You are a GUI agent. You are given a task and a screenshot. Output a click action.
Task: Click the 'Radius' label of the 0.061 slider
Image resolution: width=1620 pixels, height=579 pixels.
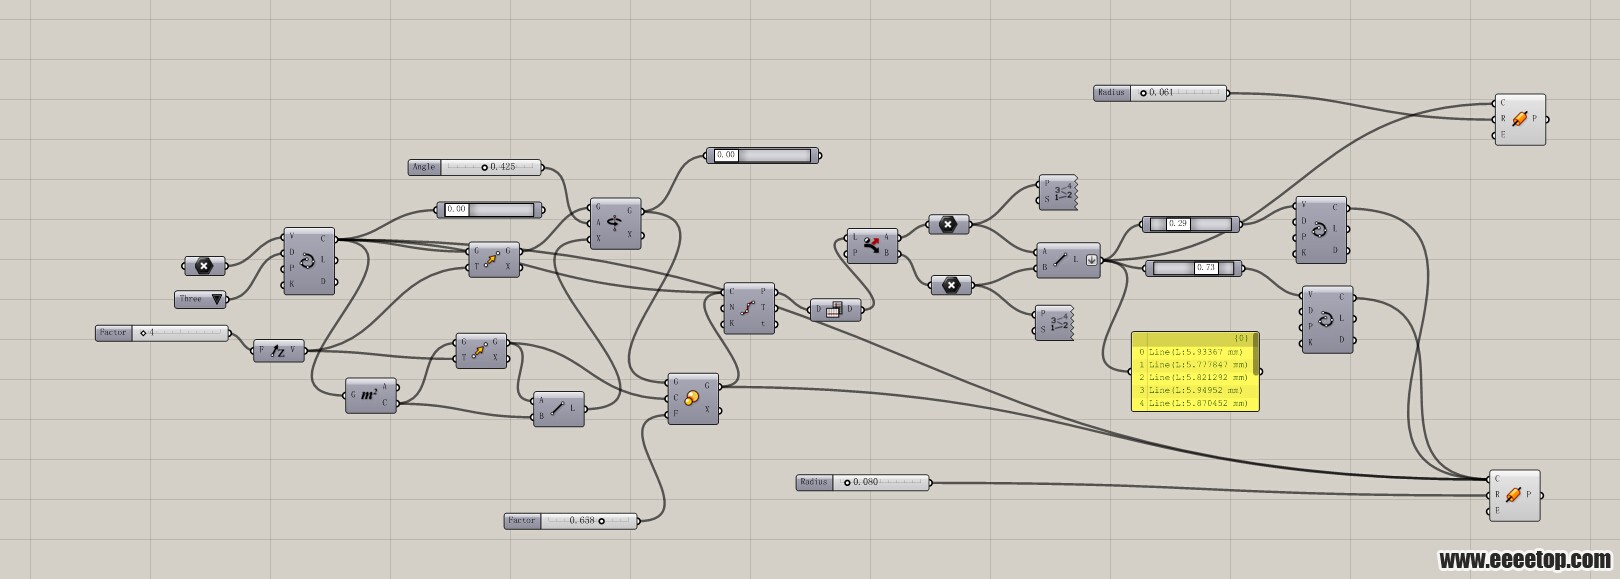1112,93
